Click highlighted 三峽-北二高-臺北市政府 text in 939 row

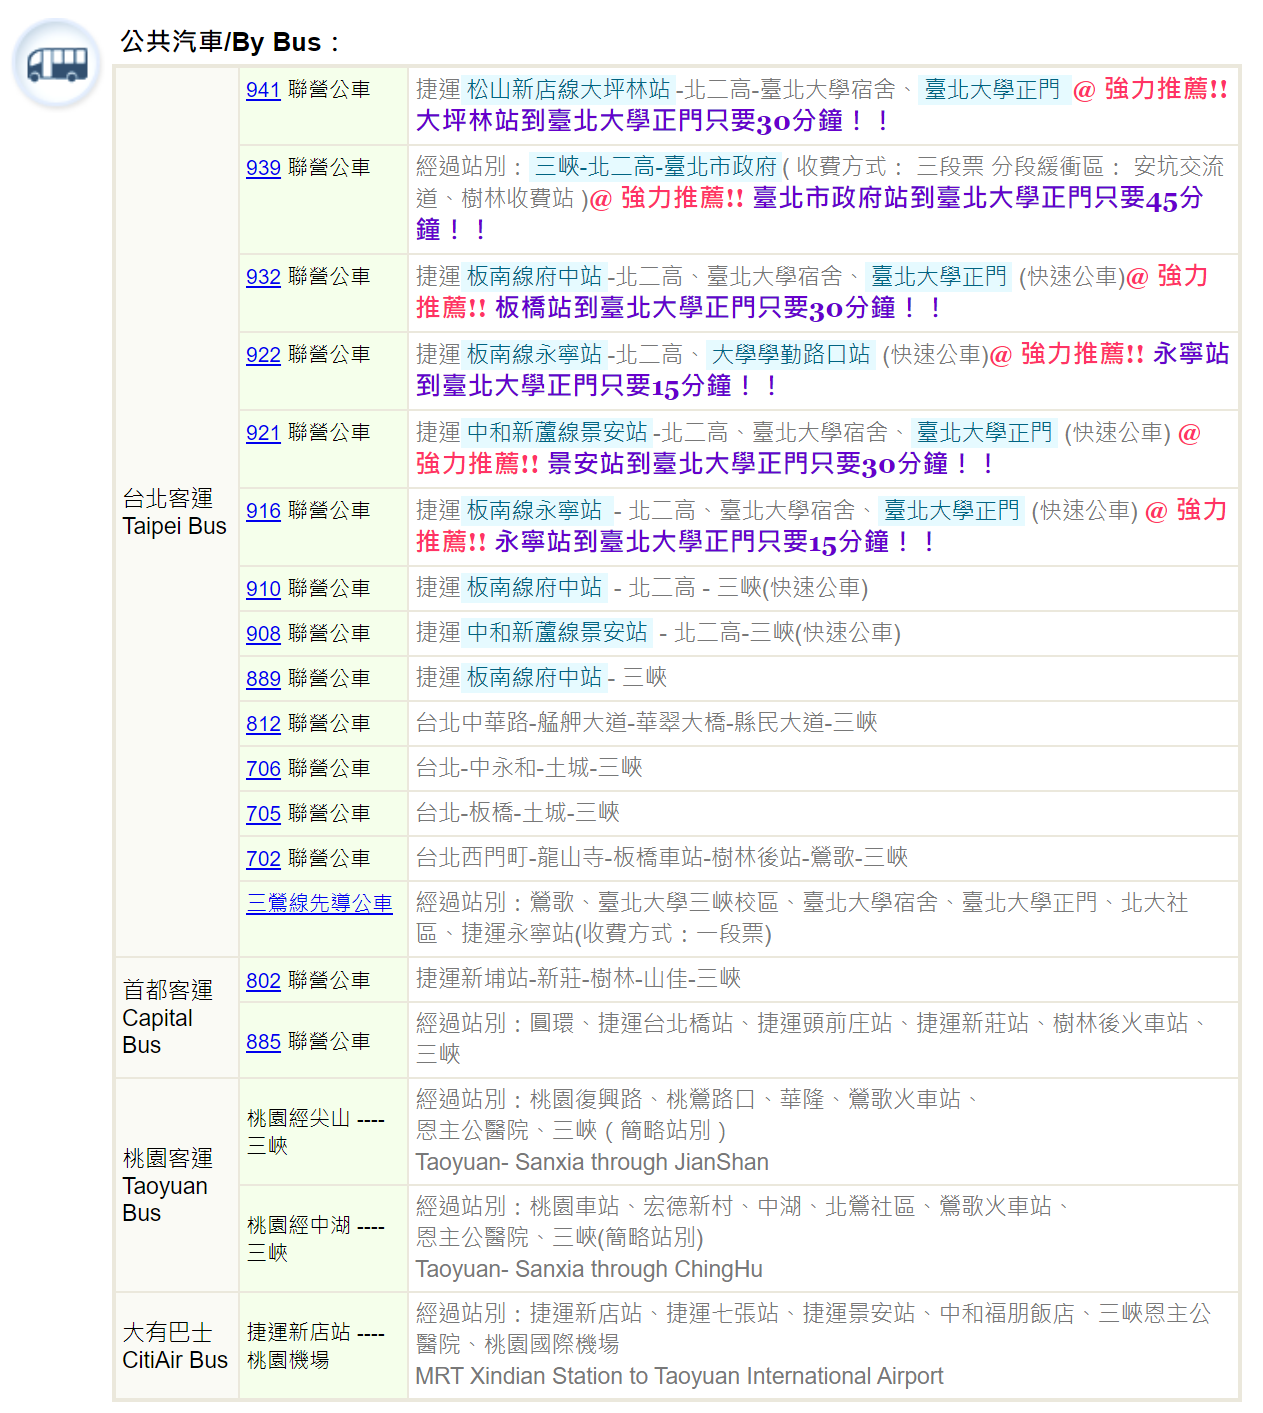656,167
